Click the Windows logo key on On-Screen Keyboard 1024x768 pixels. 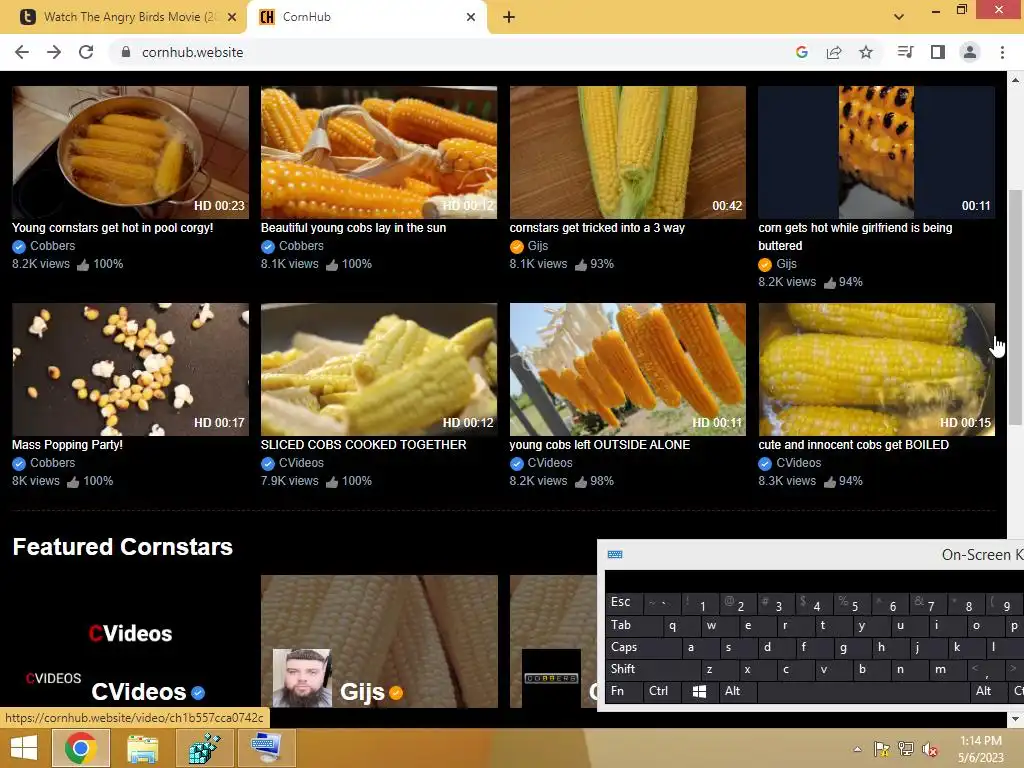(x=699, y=692)
